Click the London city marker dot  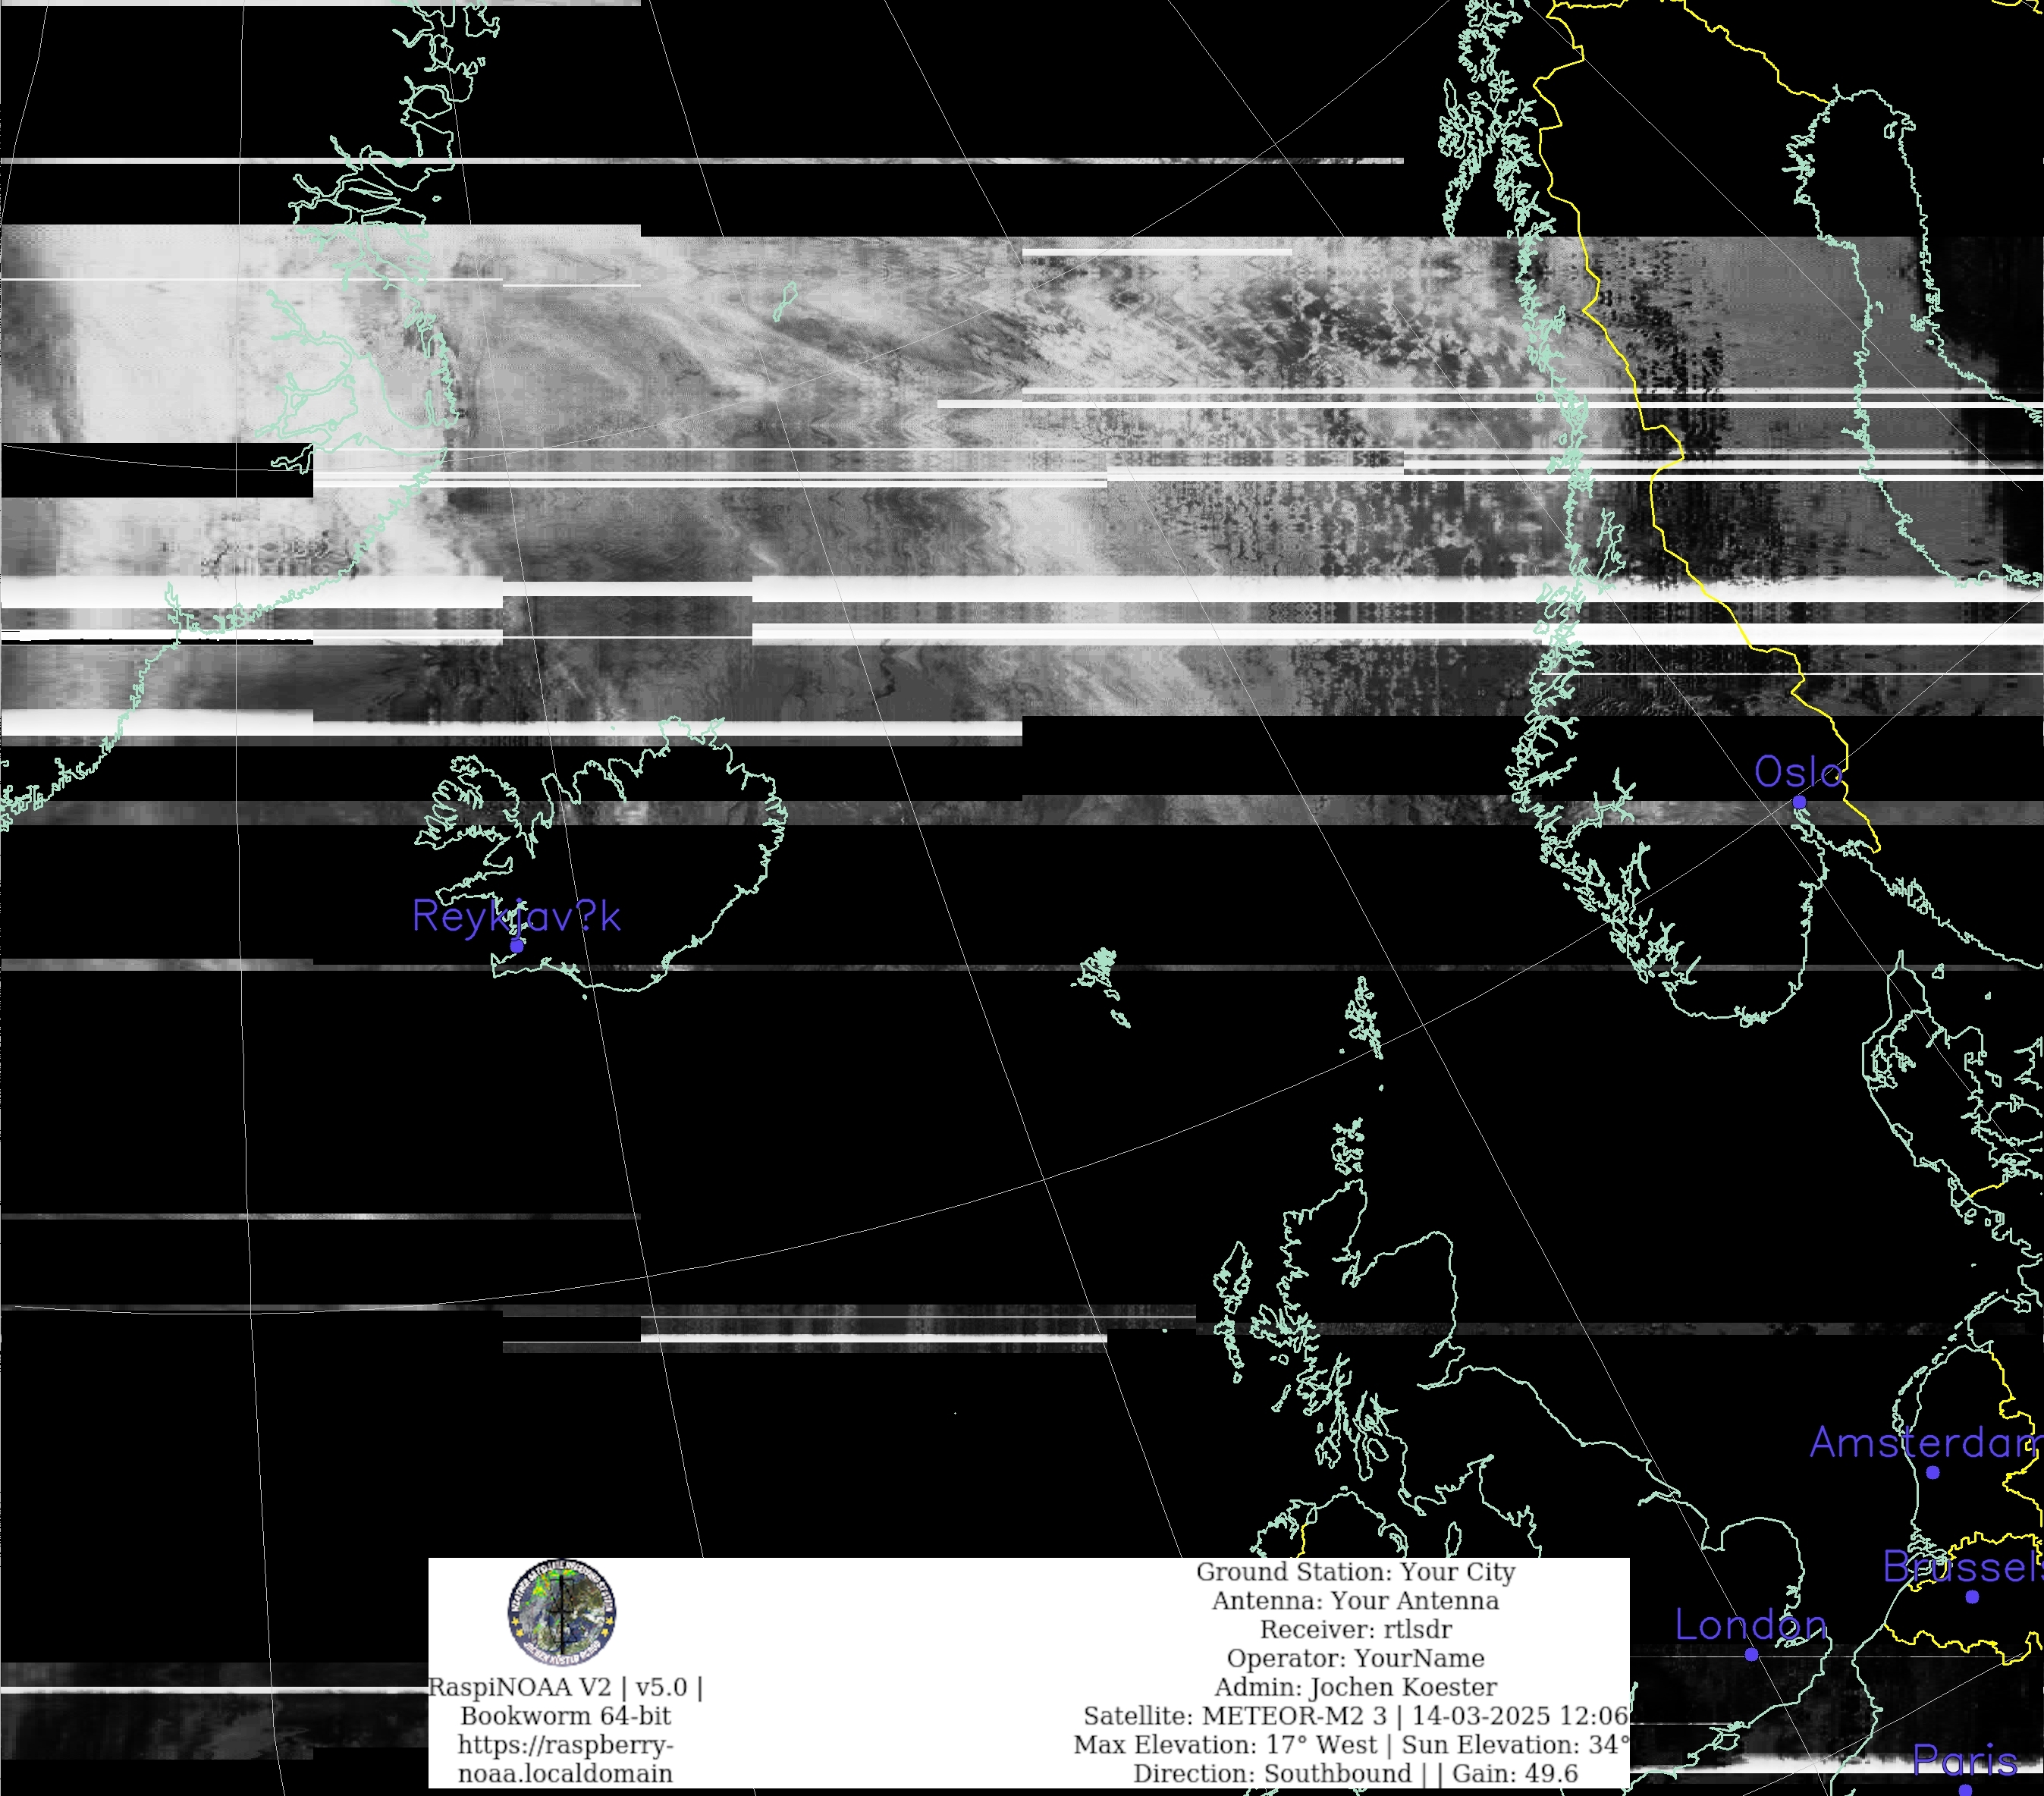click(x=1751, y=1654)
